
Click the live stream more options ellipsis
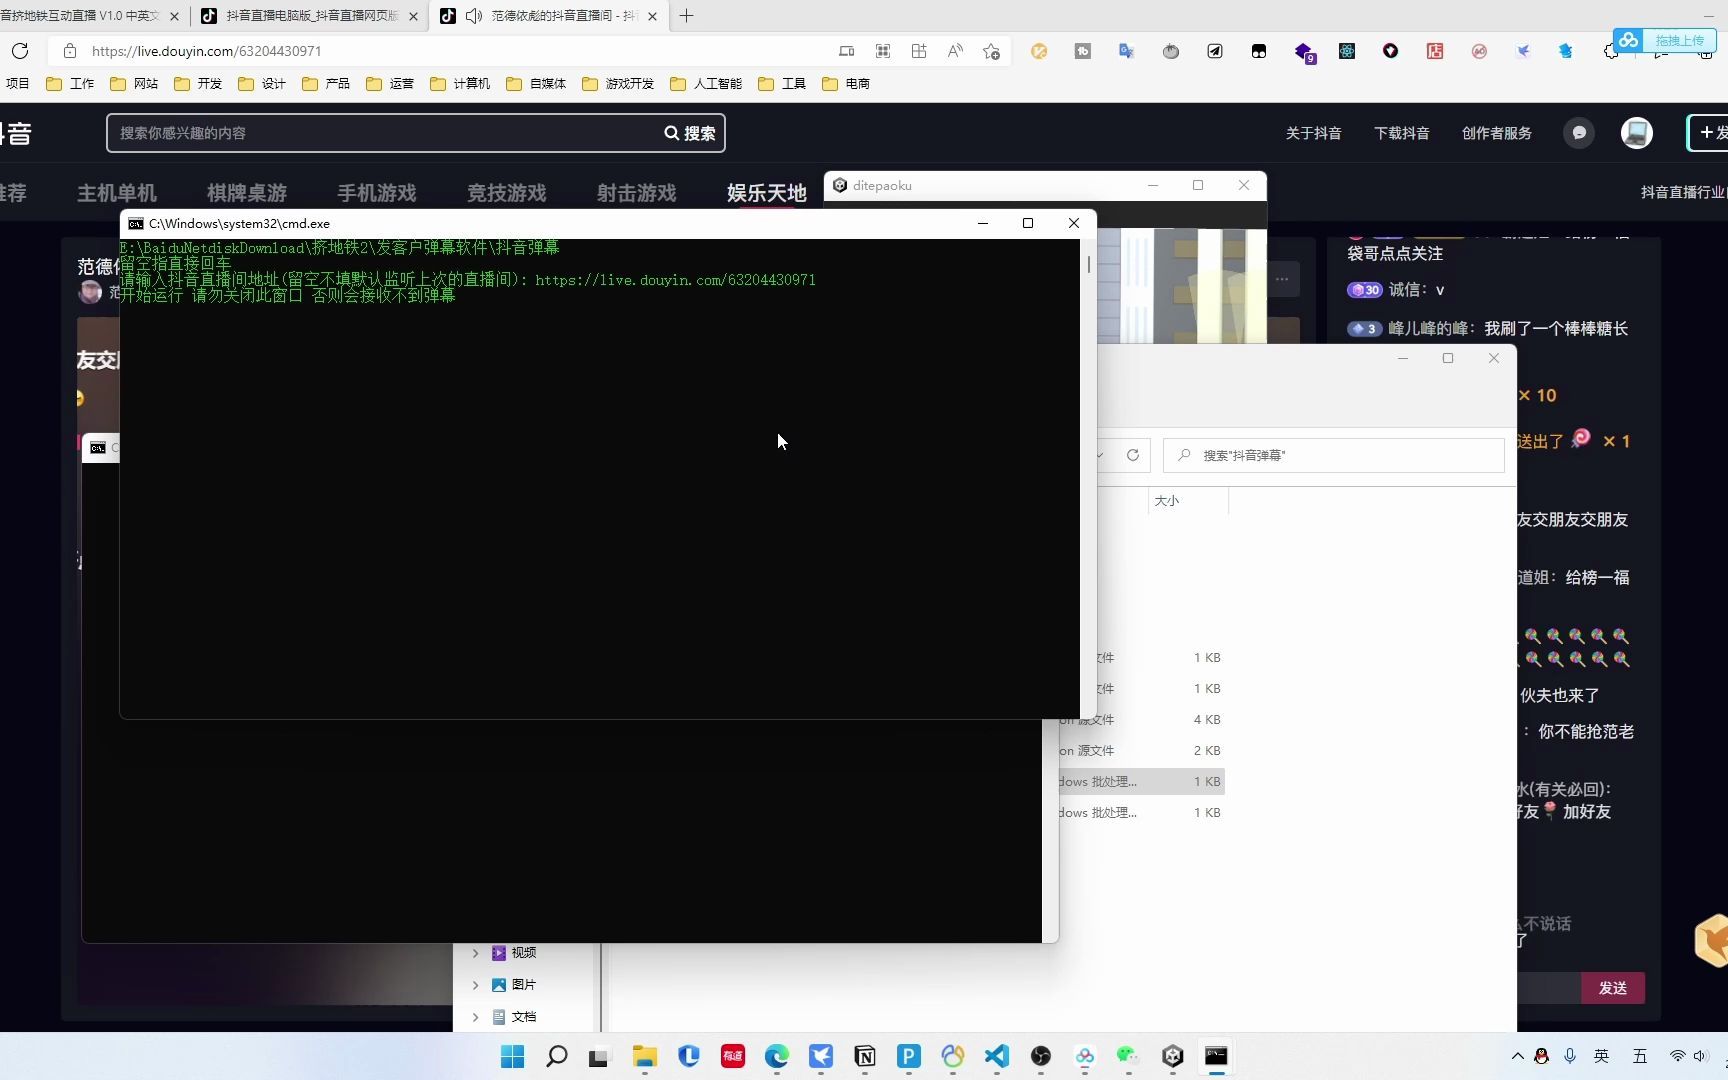pos(1282,279)
